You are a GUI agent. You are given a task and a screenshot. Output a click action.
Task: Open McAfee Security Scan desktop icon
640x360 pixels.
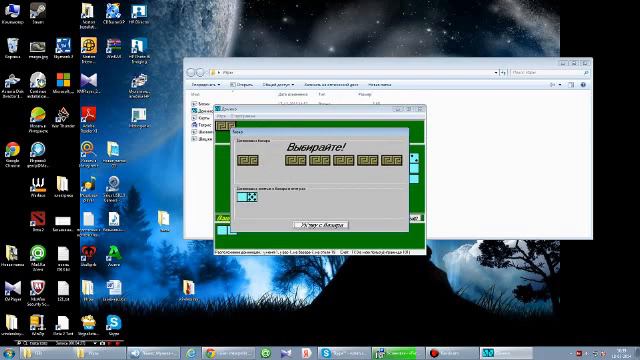coord(38,293)
